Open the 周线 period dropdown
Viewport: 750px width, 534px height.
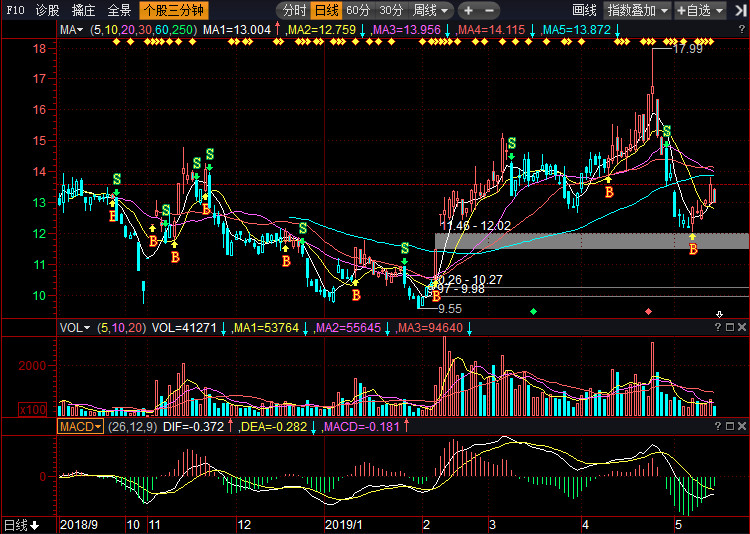tap(430, 11)
